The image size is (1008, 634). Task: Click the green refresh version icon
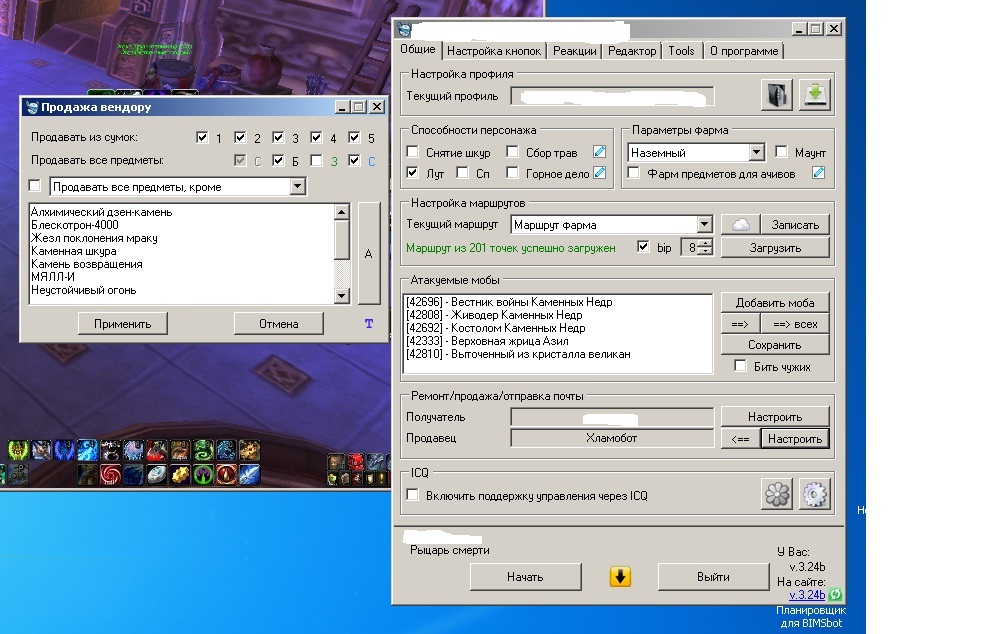(835, 595)
